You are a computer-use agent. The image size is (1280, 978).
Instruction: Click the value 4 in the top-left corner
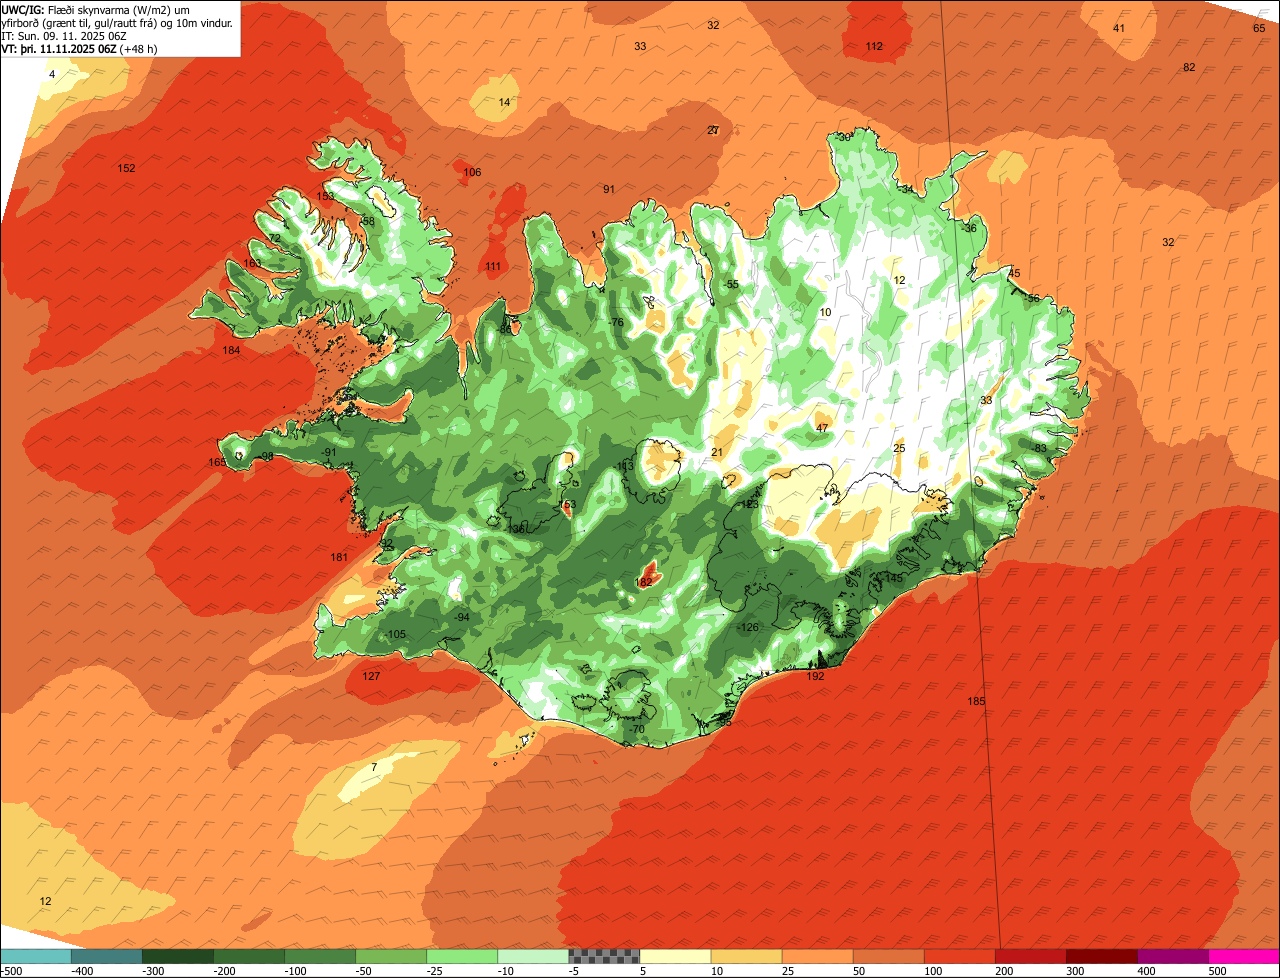click(52, 75)
